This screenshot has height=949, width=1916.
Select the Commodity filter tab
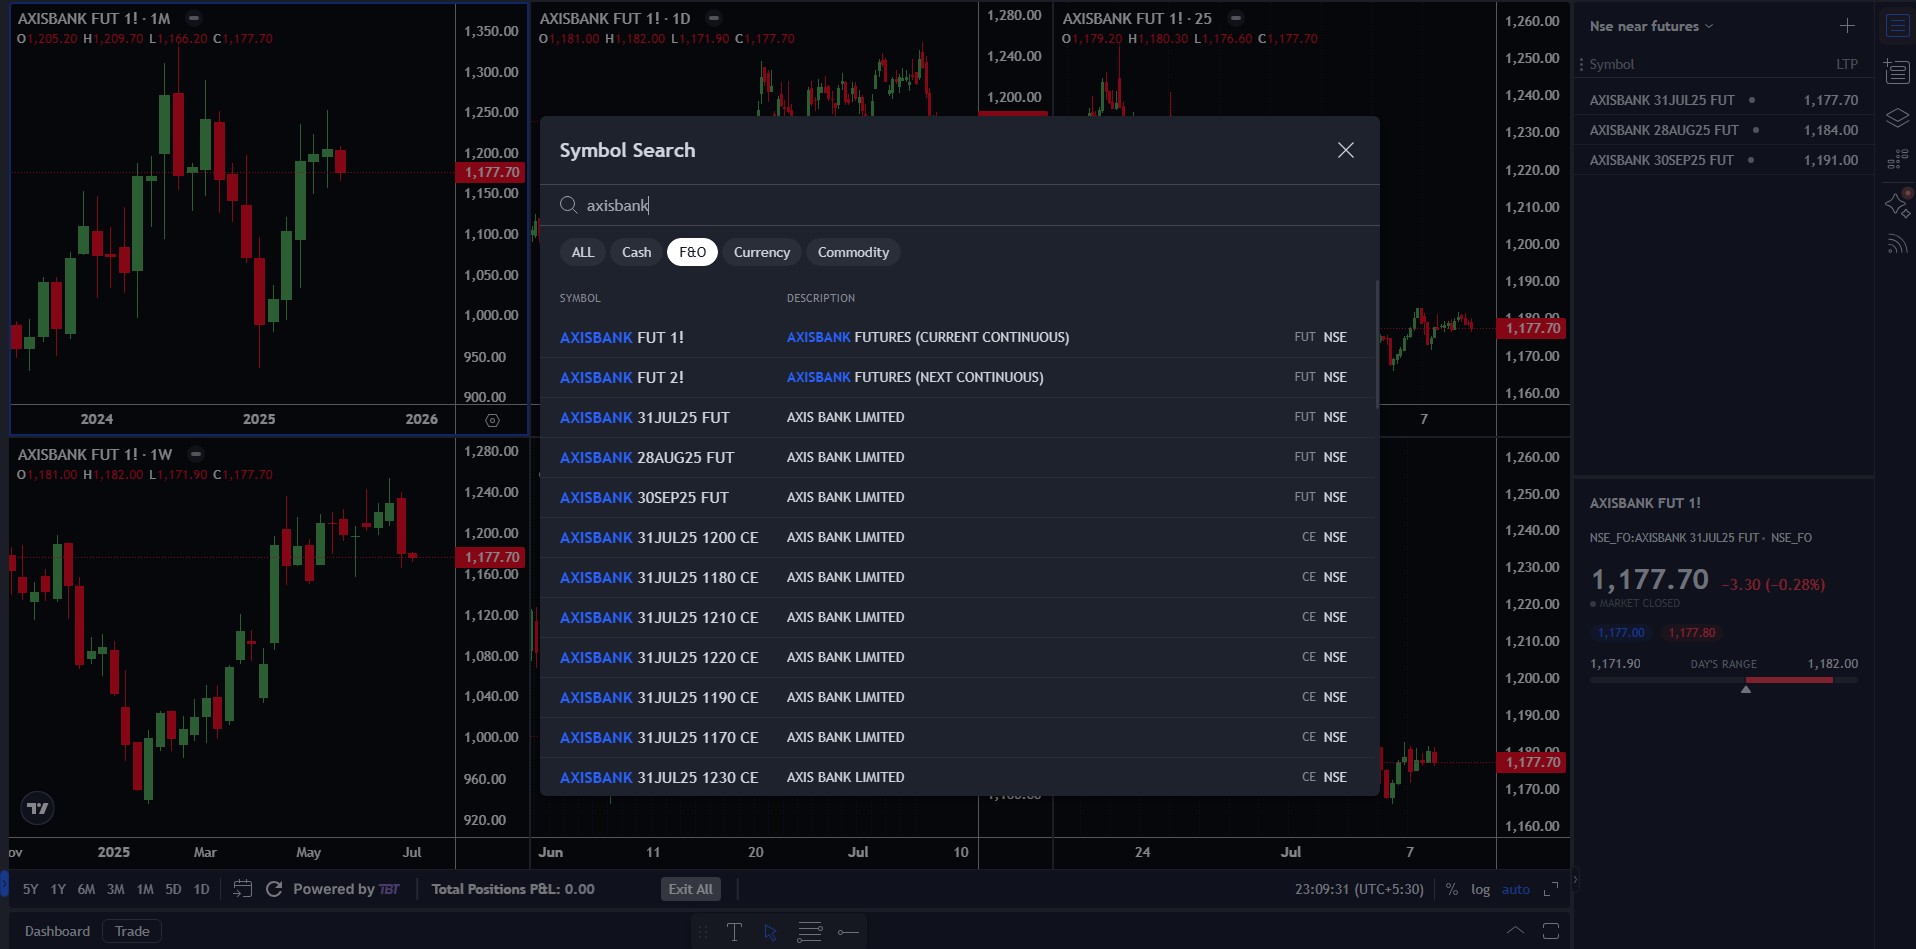[853, 252]
